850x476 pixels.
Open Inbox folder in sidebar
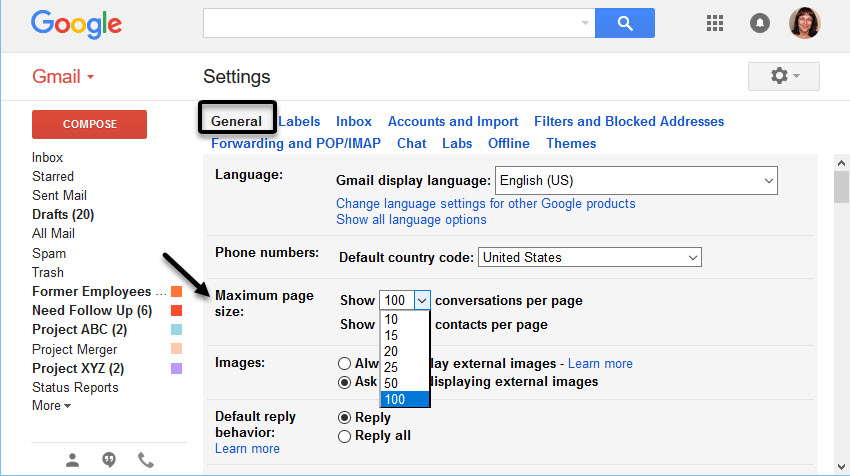tap(47, 157)
